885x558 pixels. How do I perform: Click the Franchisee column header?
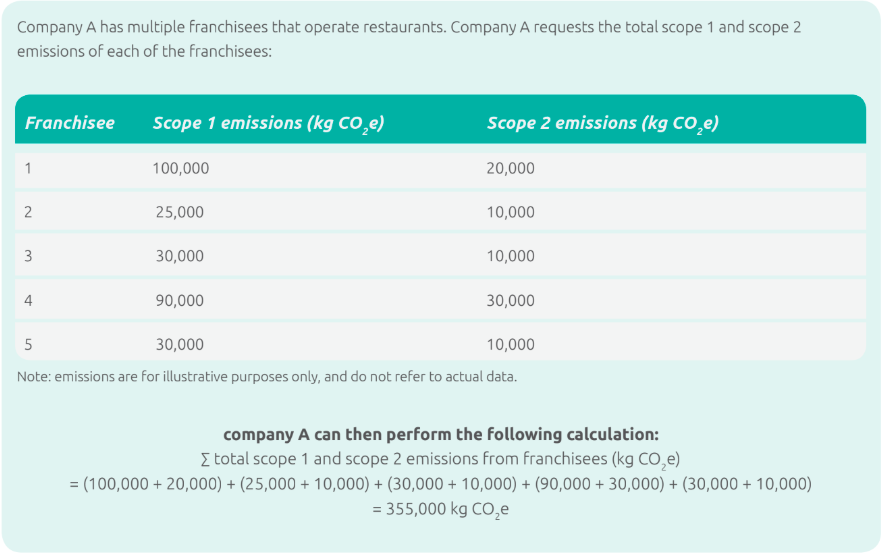(70, 123)
